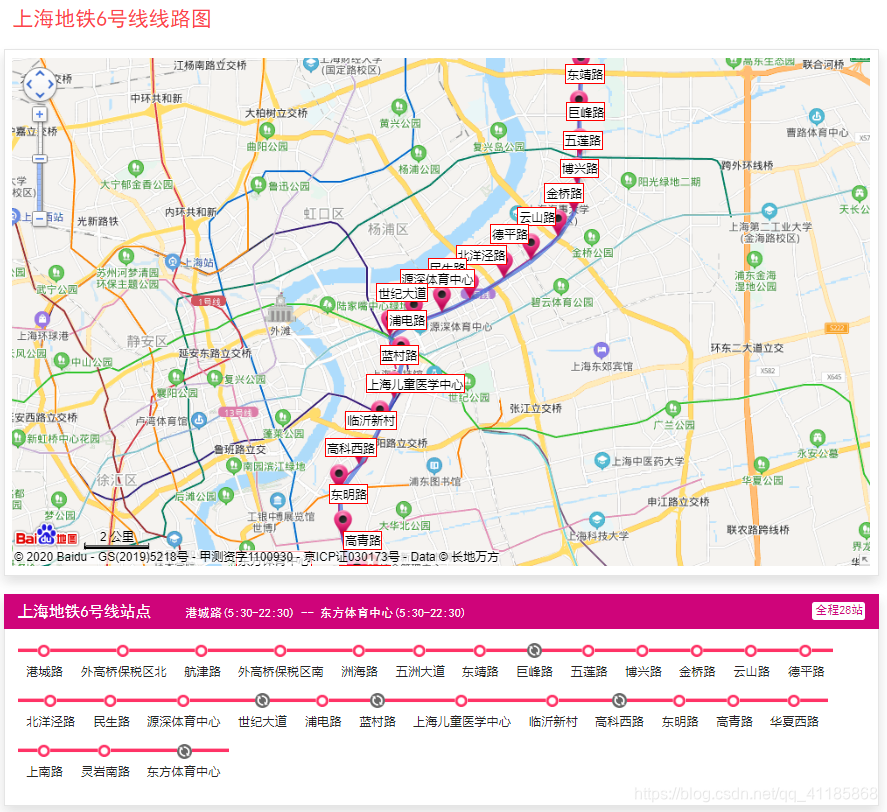Zoom in with the plus button
887x812 pixels.
tap(39, 114)
